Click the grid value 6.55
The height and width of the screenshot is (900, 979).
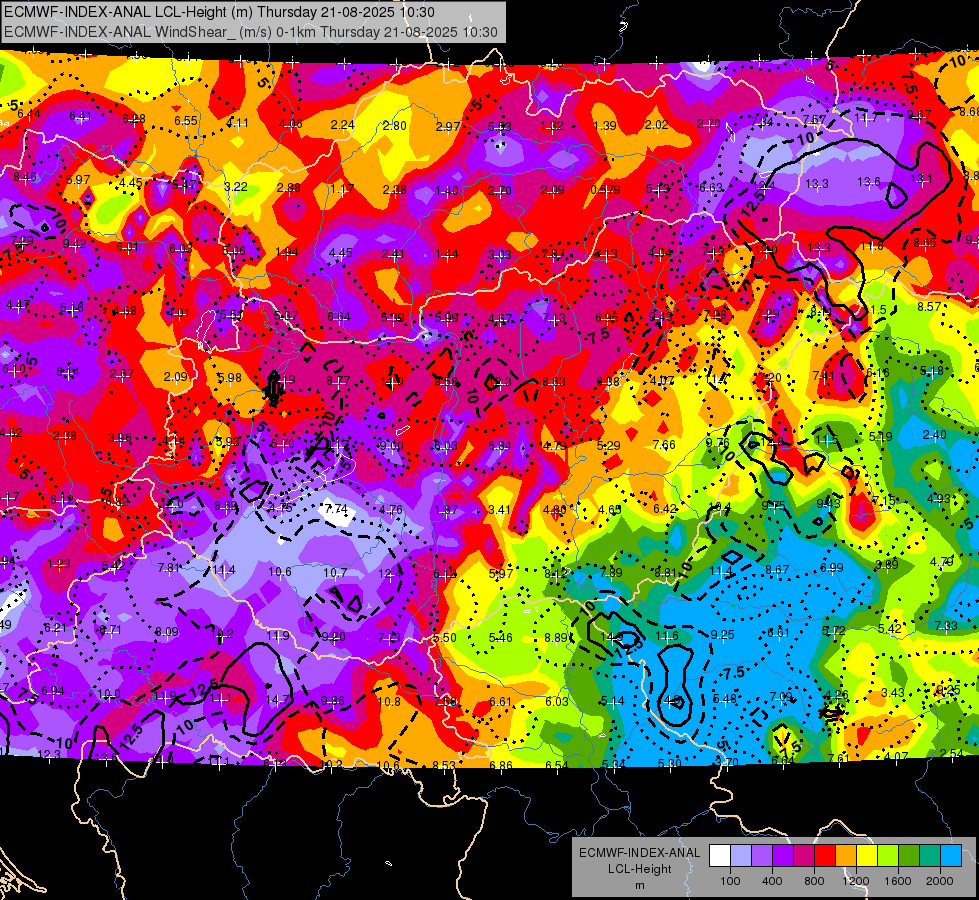point(185,121)
